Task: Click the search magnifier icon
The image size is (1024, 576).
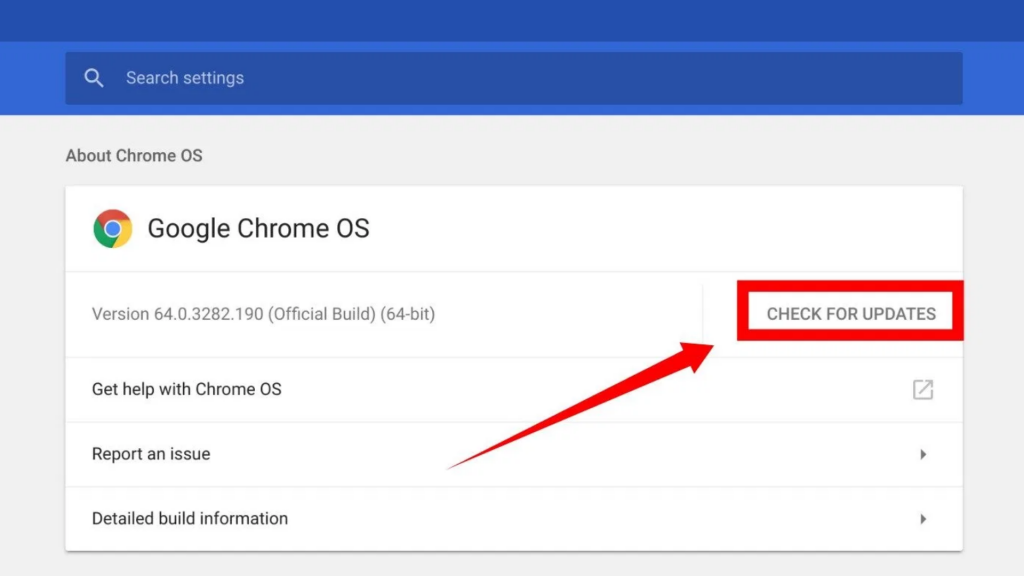Action: coord(94,78)
